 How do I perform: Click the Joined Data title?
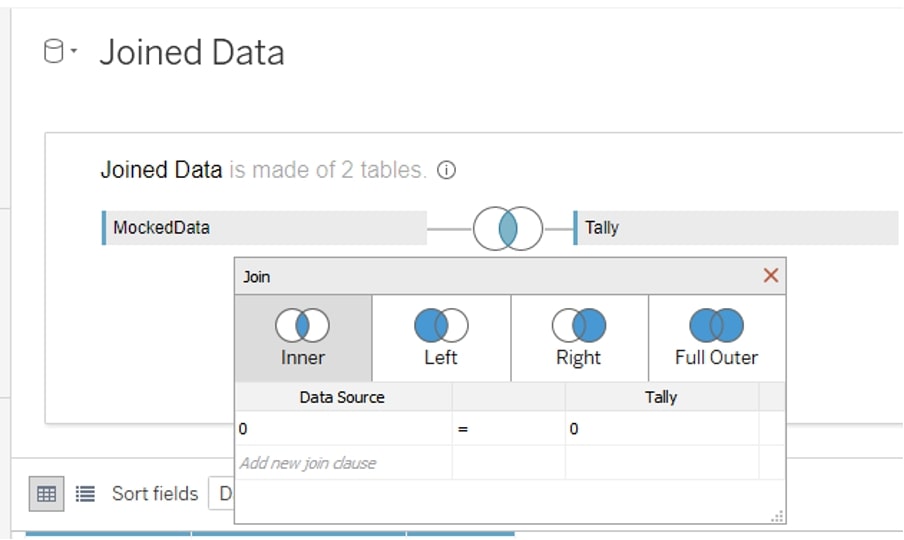pyautogui.click(x=192, y=52)
